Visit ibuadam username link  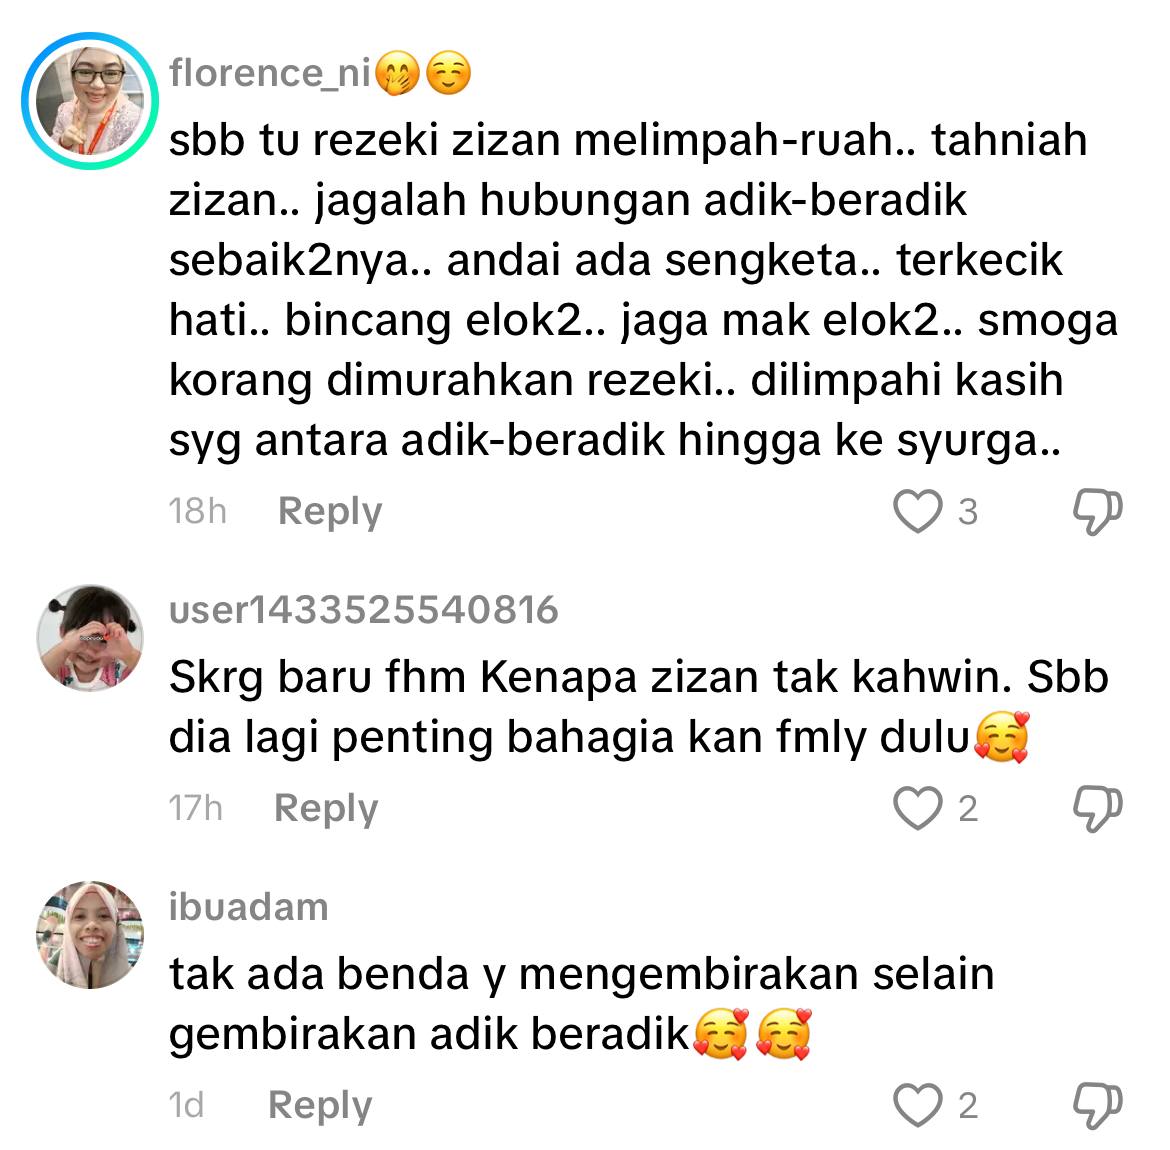248,907
